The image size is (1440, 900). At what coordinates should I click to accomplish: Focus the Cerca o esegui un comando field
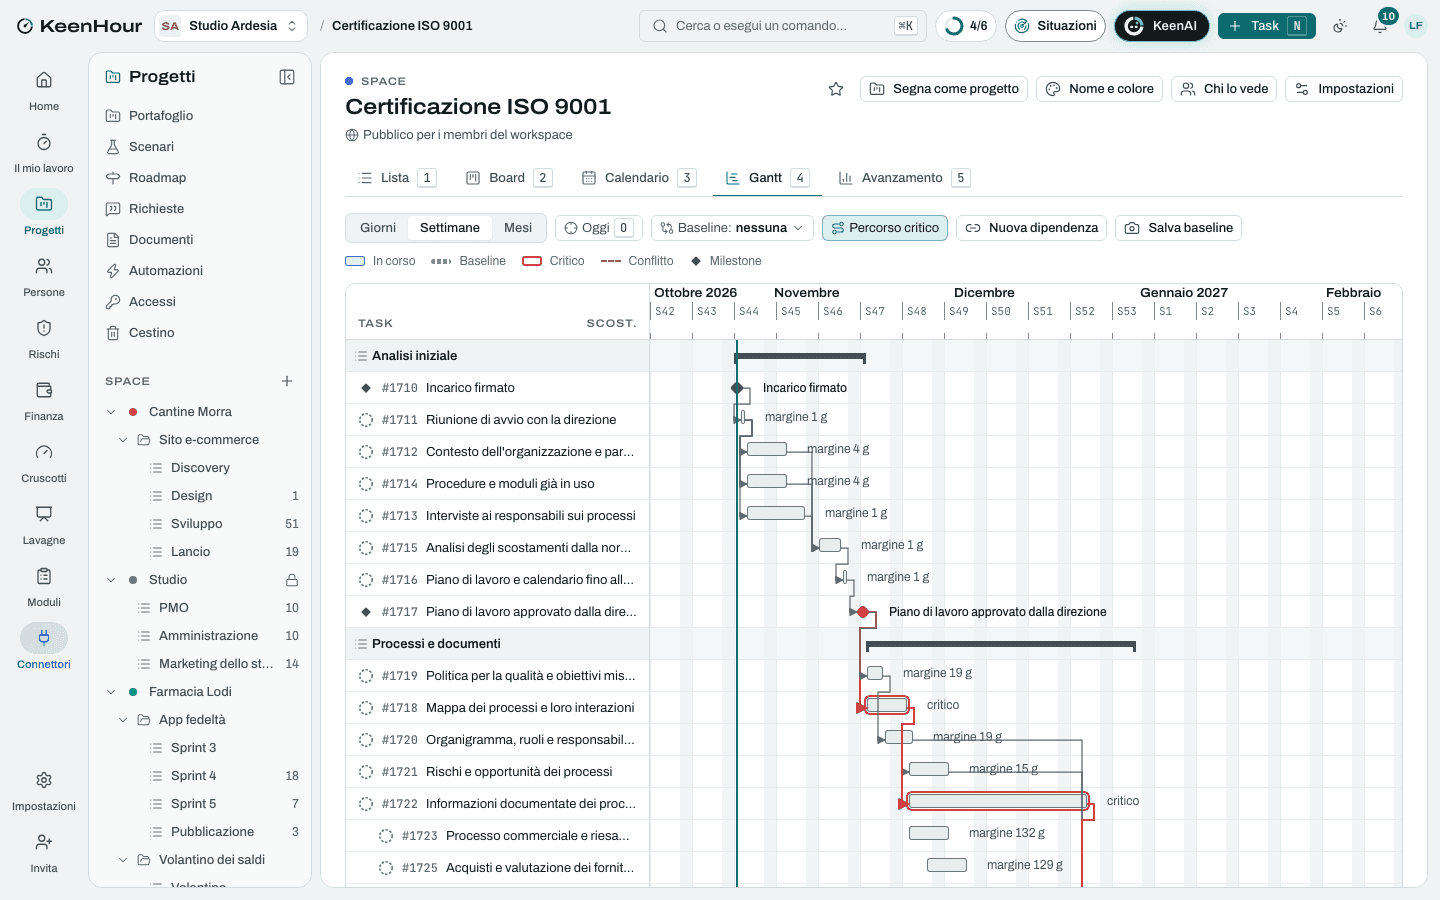pos(783,26)
